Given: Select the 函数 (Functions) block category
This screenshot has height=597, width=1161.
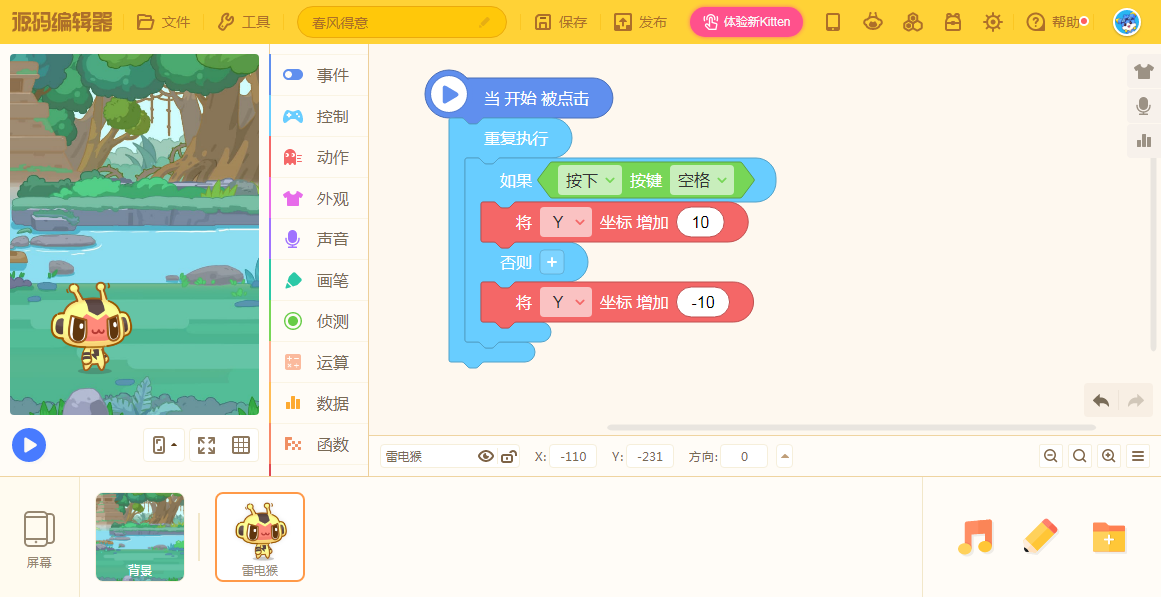Looking at the screenshot, I should 319,444.
